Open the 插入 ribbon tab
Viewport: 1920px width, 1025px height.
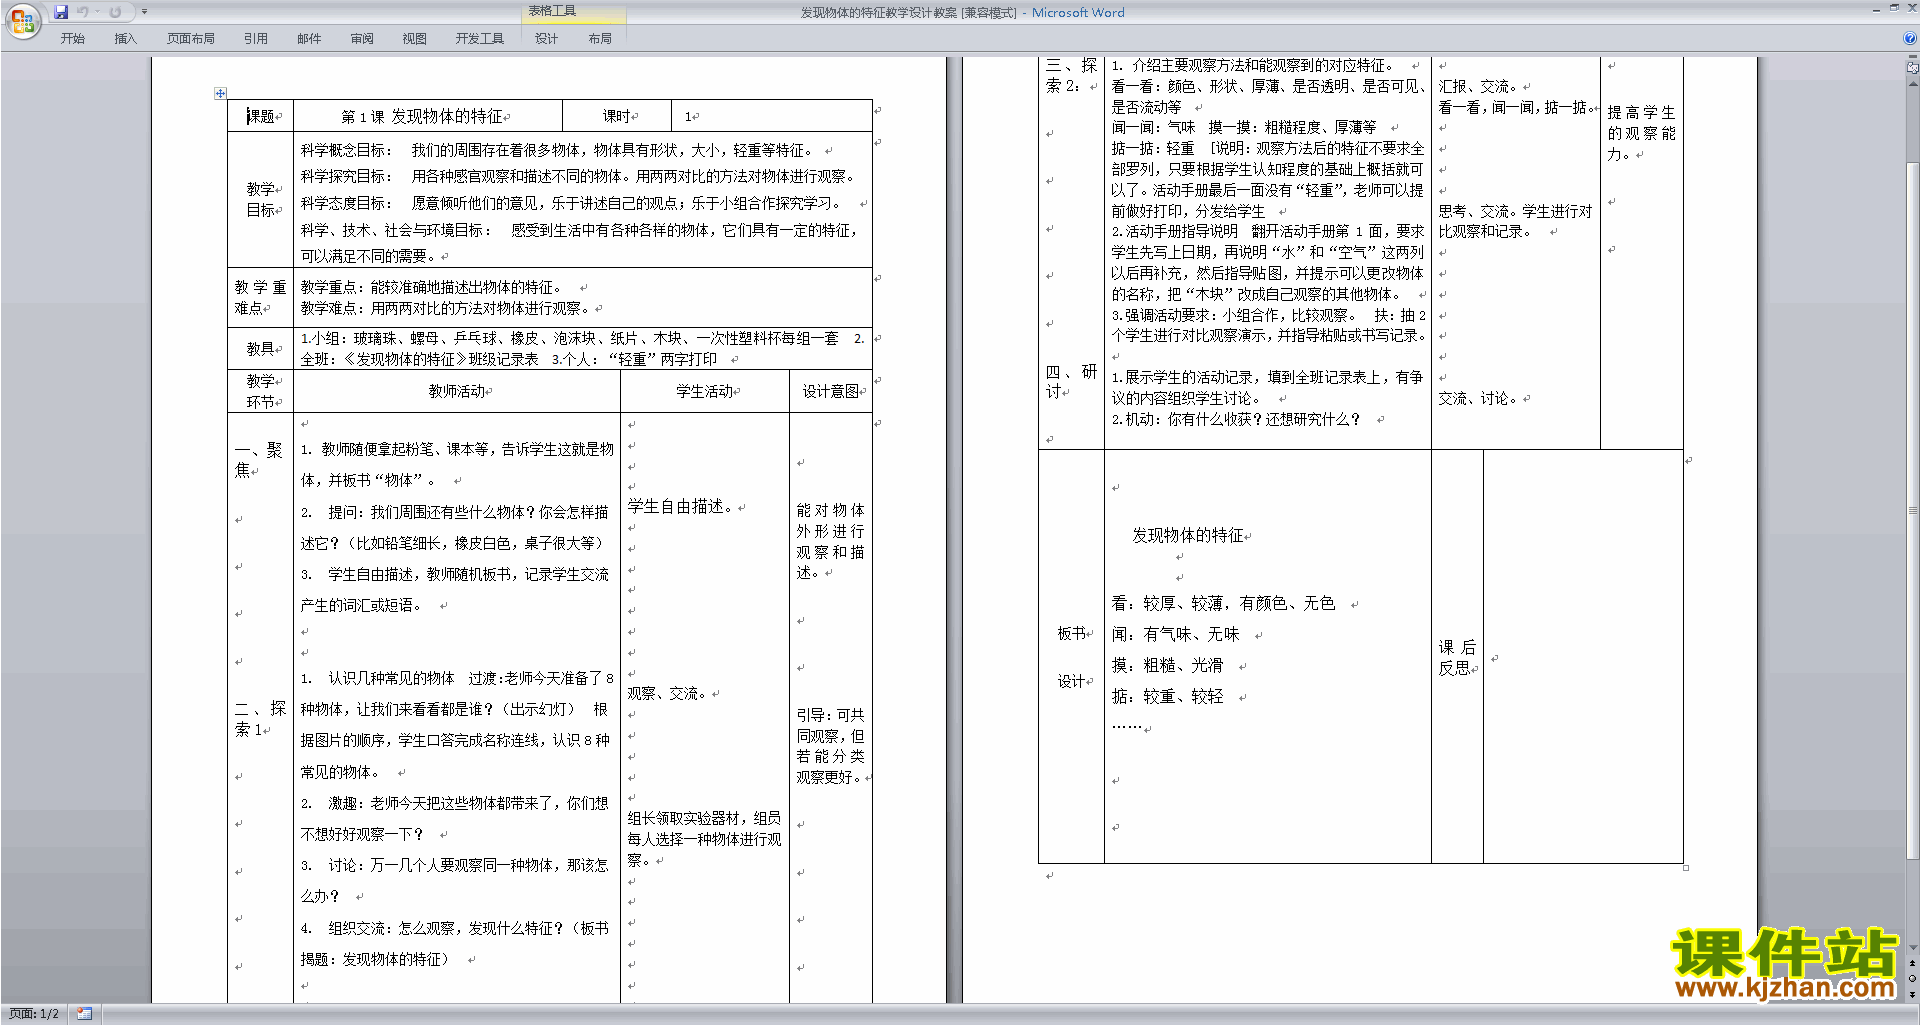125,38
